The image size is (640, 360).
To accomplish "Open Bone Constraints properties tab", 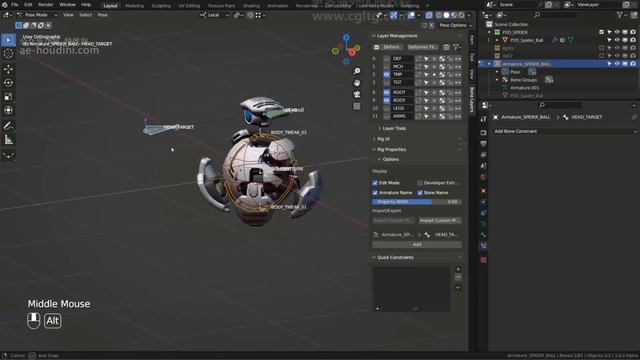I will coord(483,246).
